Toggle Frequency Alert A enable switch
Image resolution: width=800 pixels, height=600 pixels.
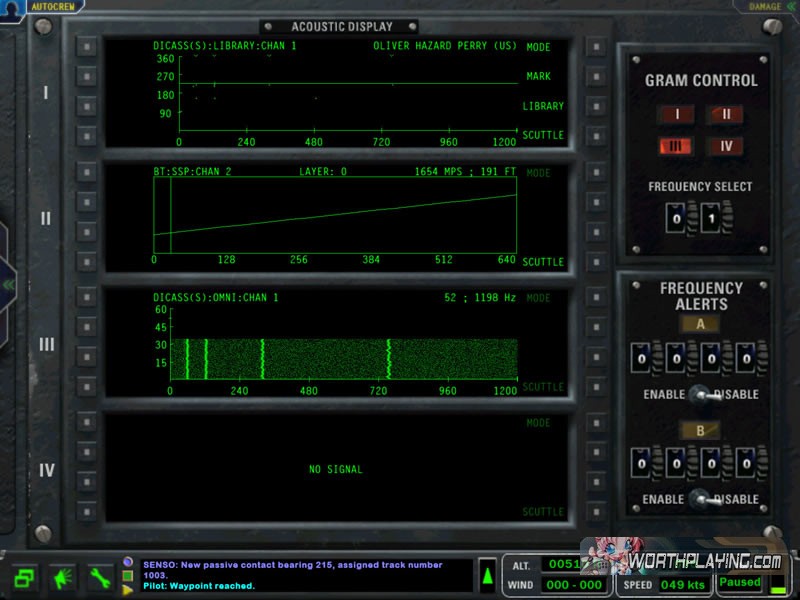coord(699,394)
